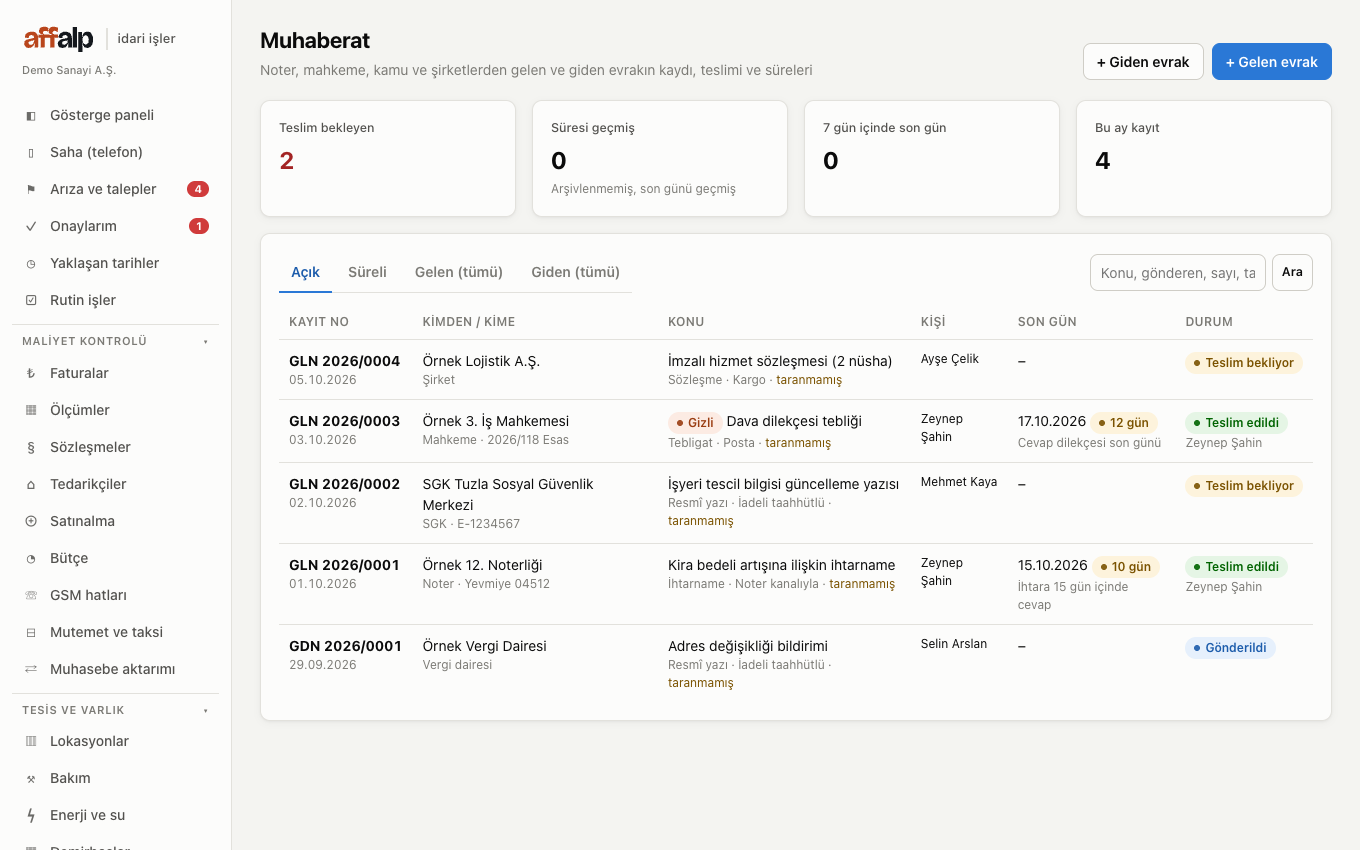This screenshot has height=850, width=1360.
Task: Open Sözleşmeler section-sign icon
Action: 31,448
